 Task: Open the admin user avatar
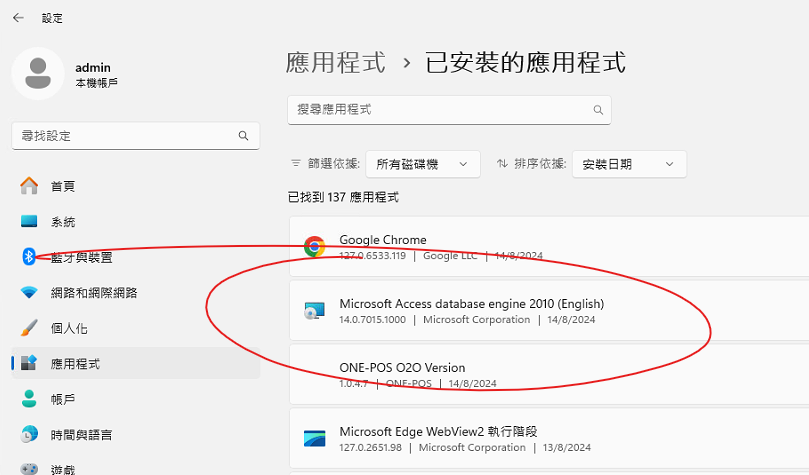(38, 73)
